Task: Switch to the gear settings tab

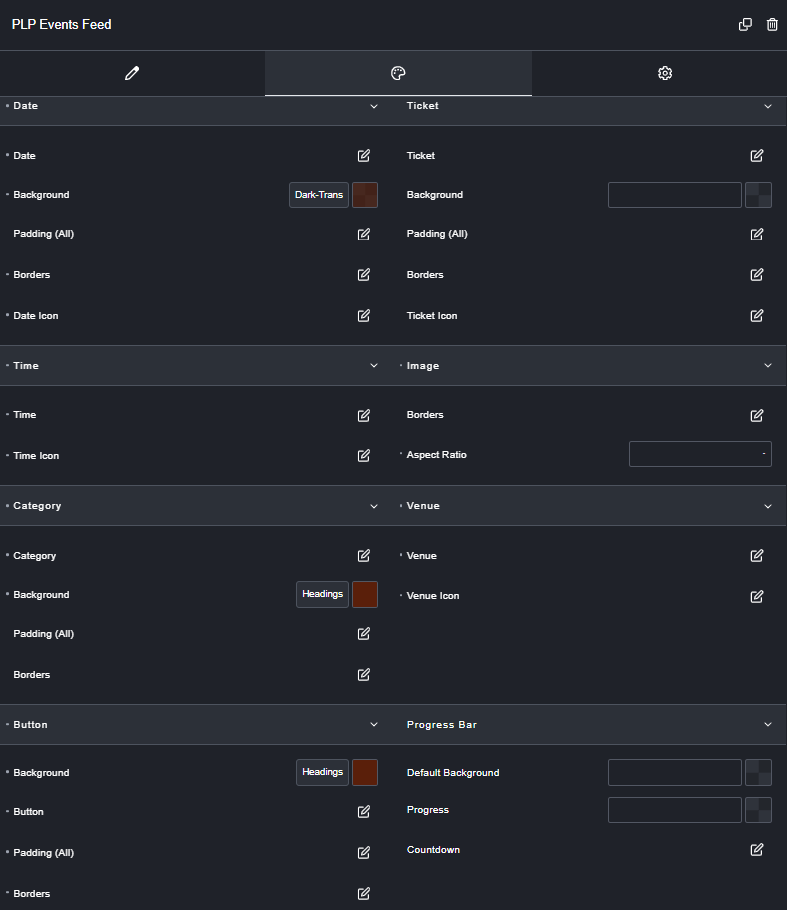Action: pos(665,73)
